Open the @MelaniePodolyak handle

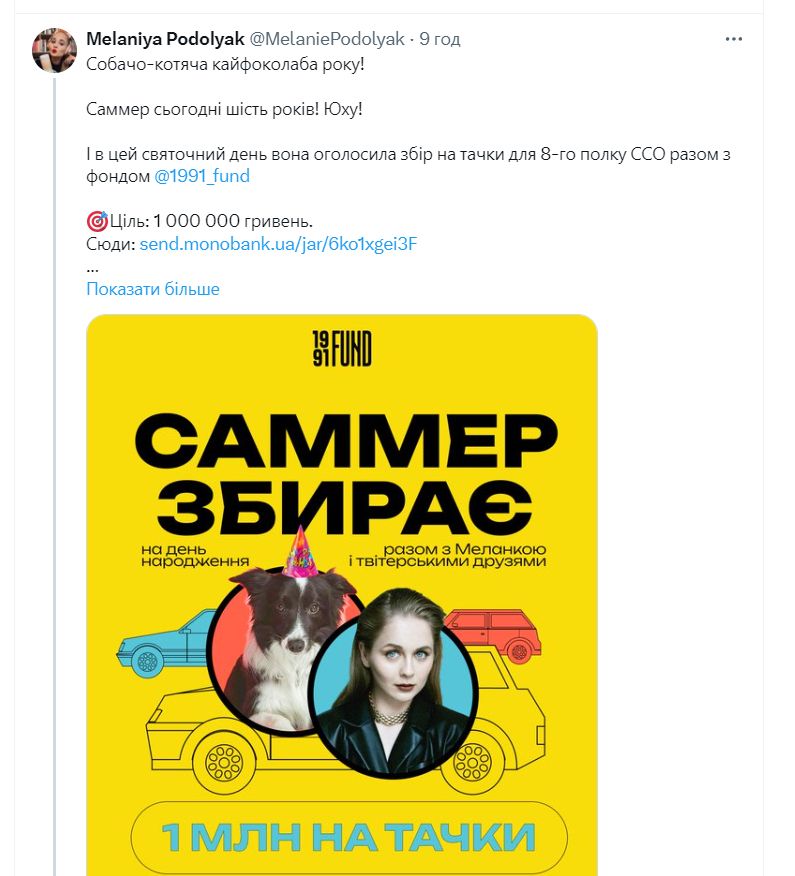pyautogui.click(x=326, y=39)
